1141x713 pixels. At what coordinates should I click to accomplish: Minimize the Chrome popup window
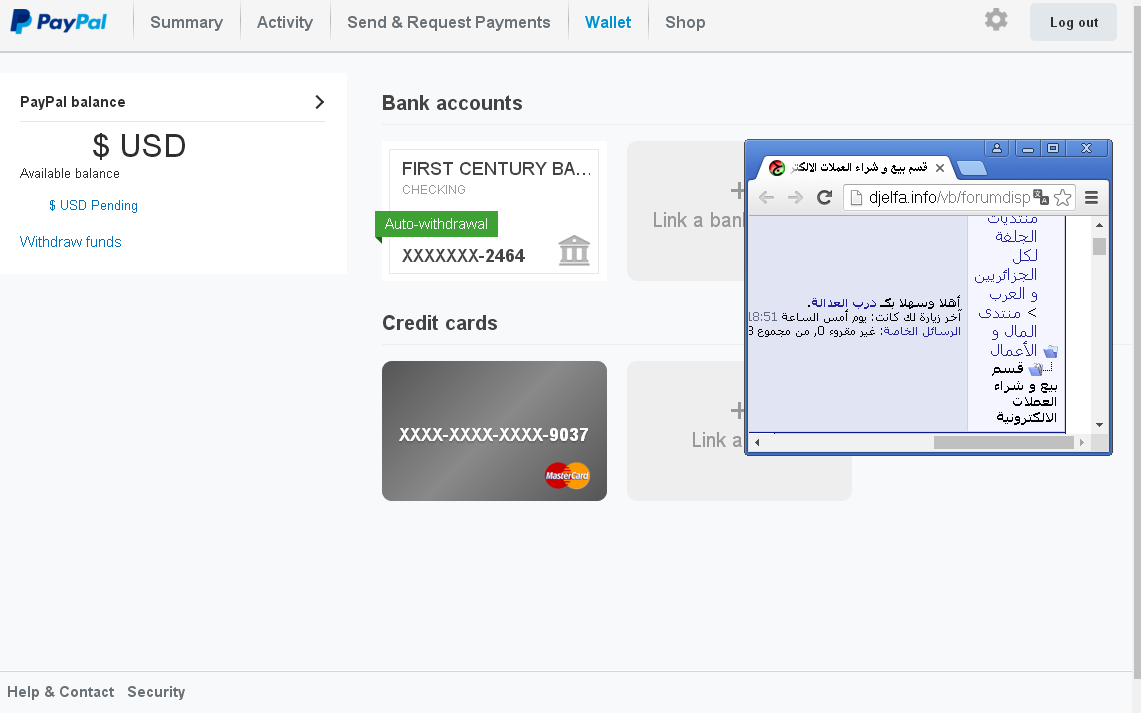tap(1027, 148)
